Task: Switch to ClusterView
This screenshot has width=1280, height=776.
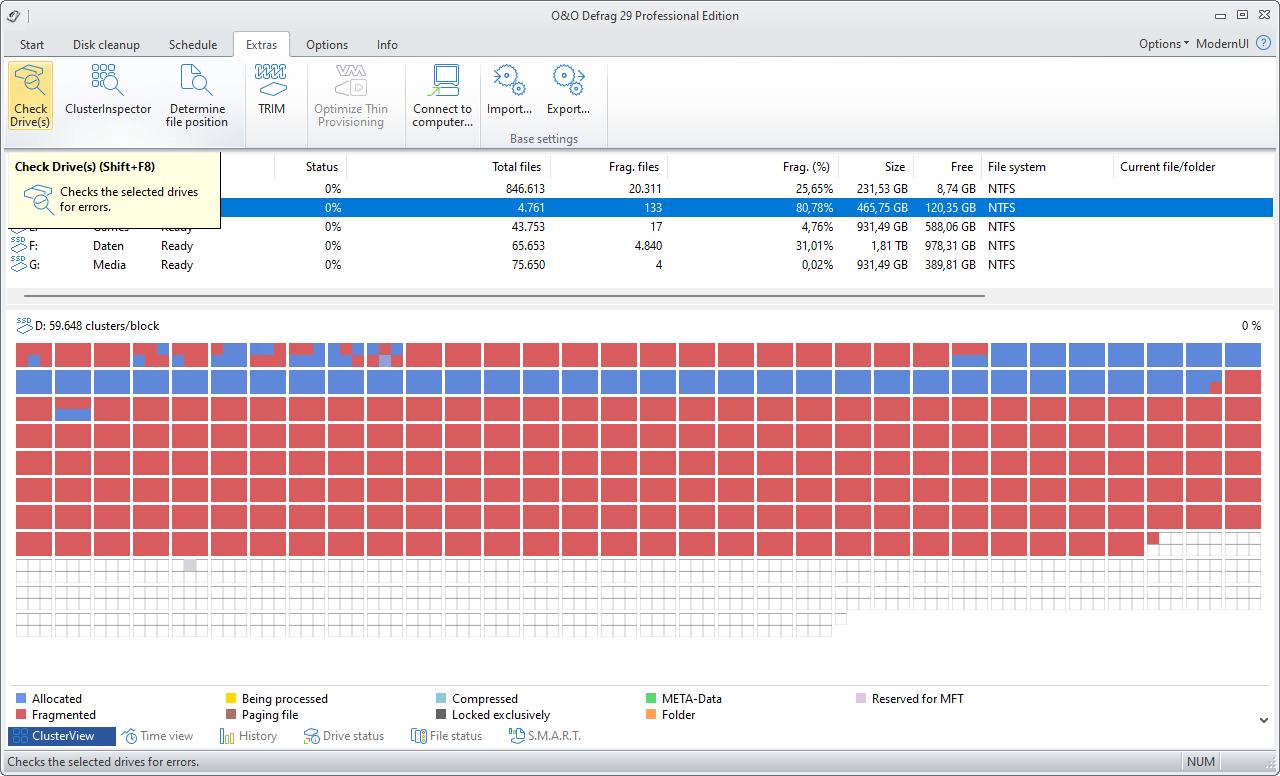Action: 62,736
